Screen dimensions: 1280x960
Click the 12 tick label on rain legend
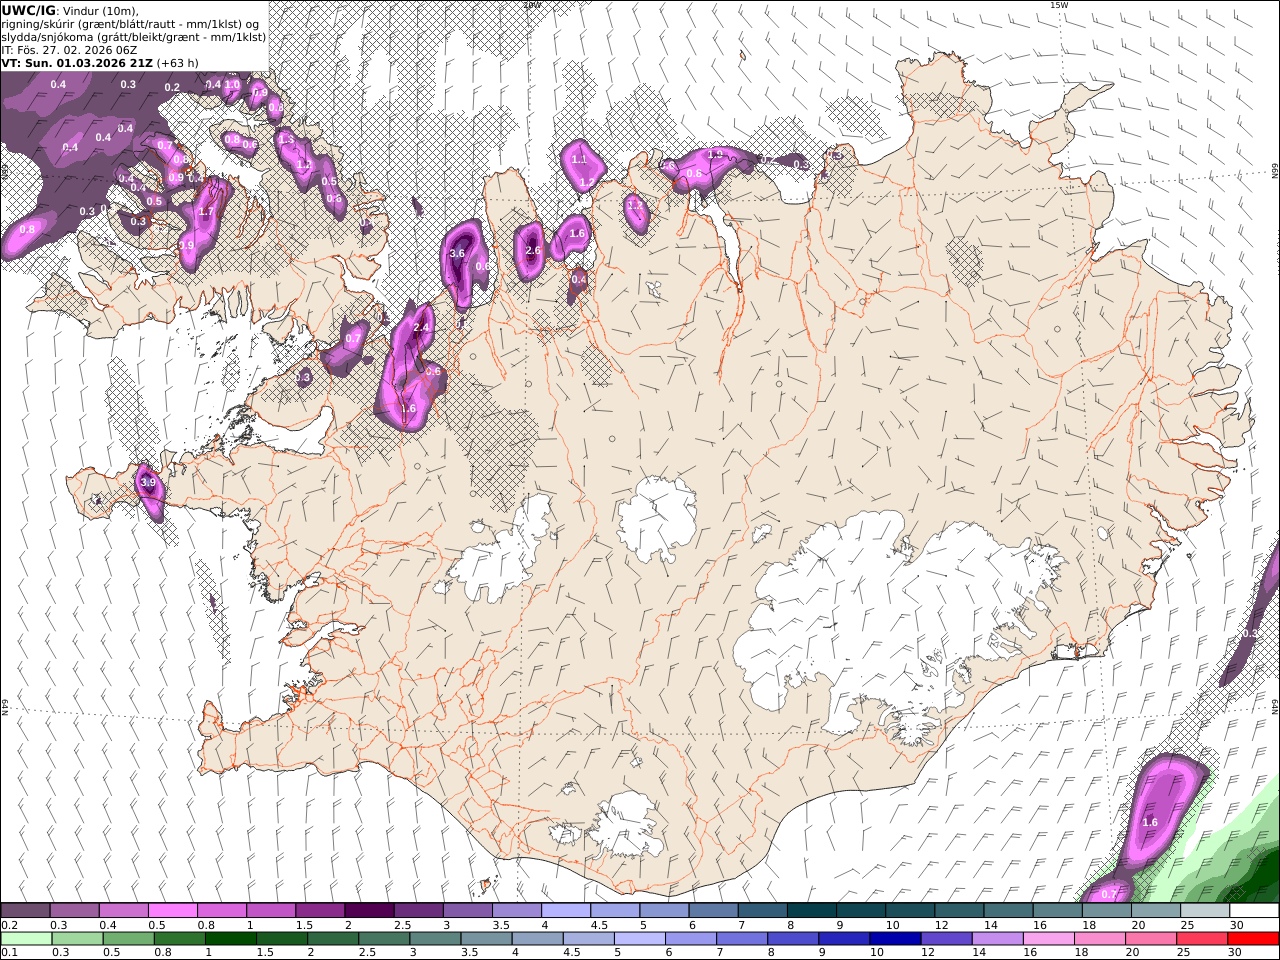[928, 952]
